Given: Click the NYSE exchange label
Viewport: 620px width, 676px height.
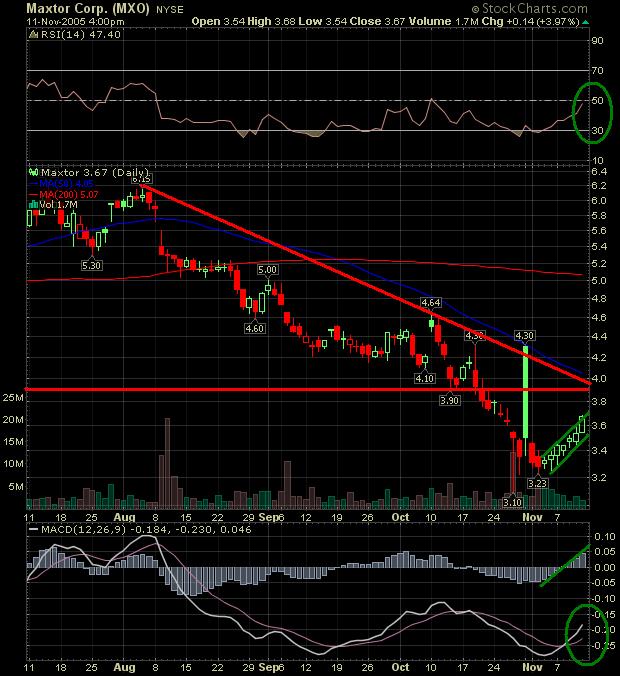Looking at the screenshot, I should (170, 9).
